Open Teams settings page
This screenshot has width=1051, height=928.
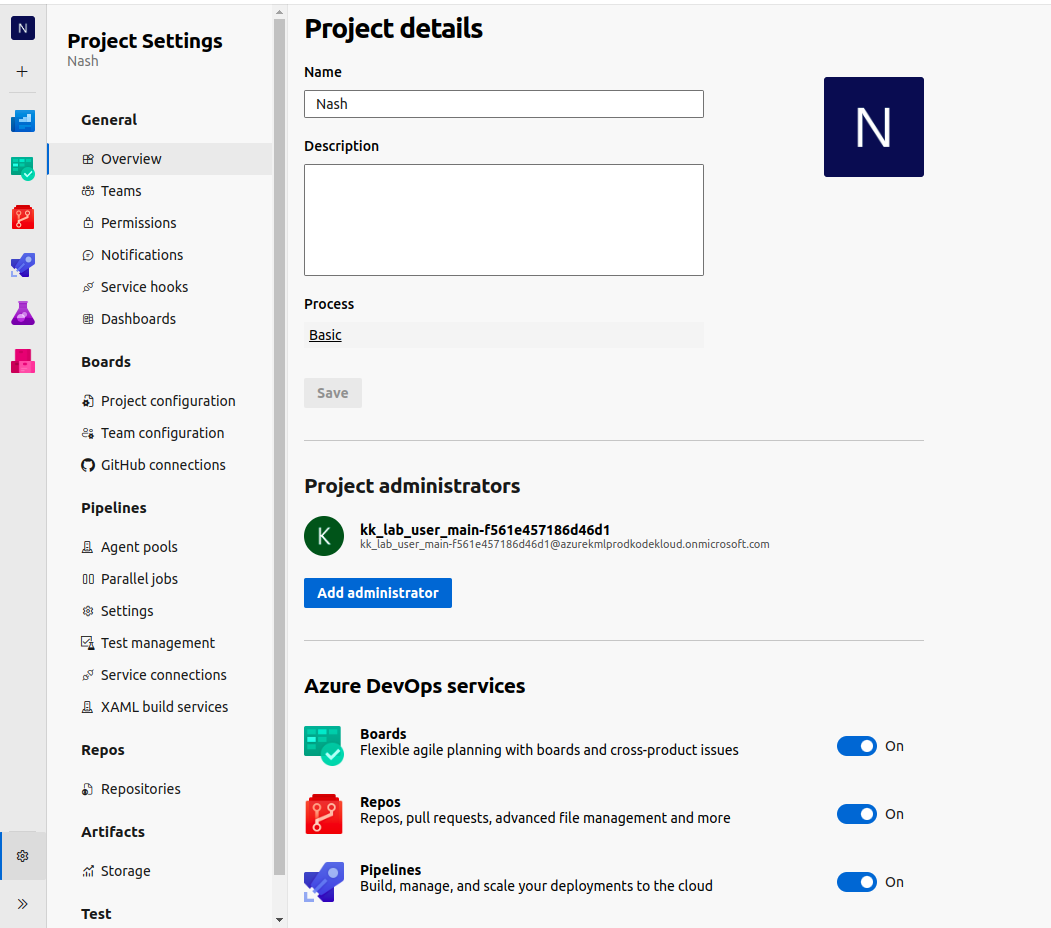pos(121,191)
